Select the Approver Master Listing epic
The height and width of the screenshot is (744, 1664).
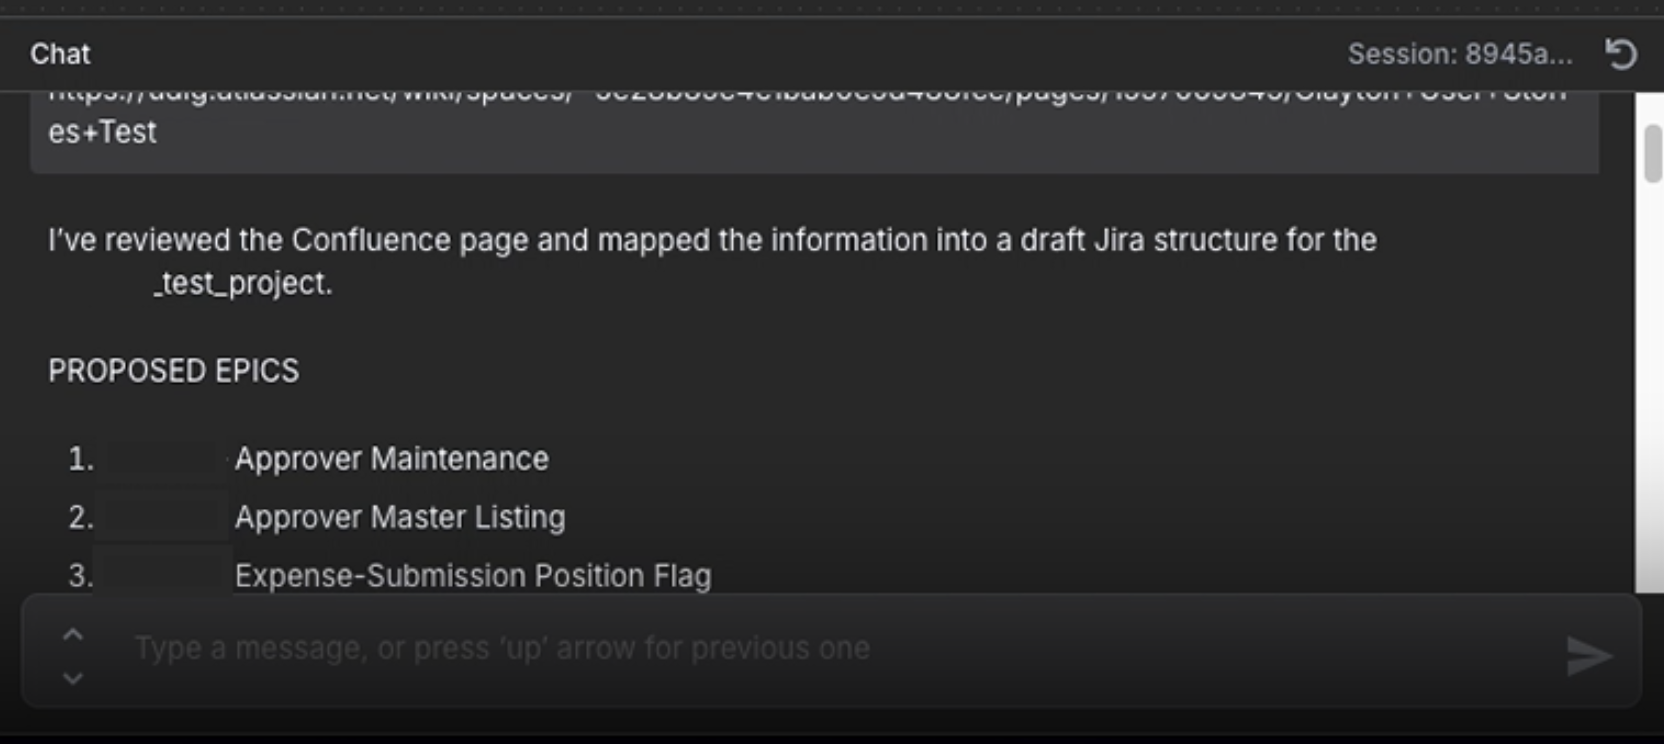(400, 517)
